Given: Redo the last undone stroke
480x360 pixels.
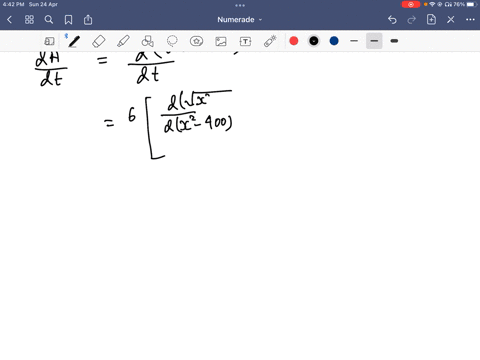Looking at the screenshot, I should point(412,20).
